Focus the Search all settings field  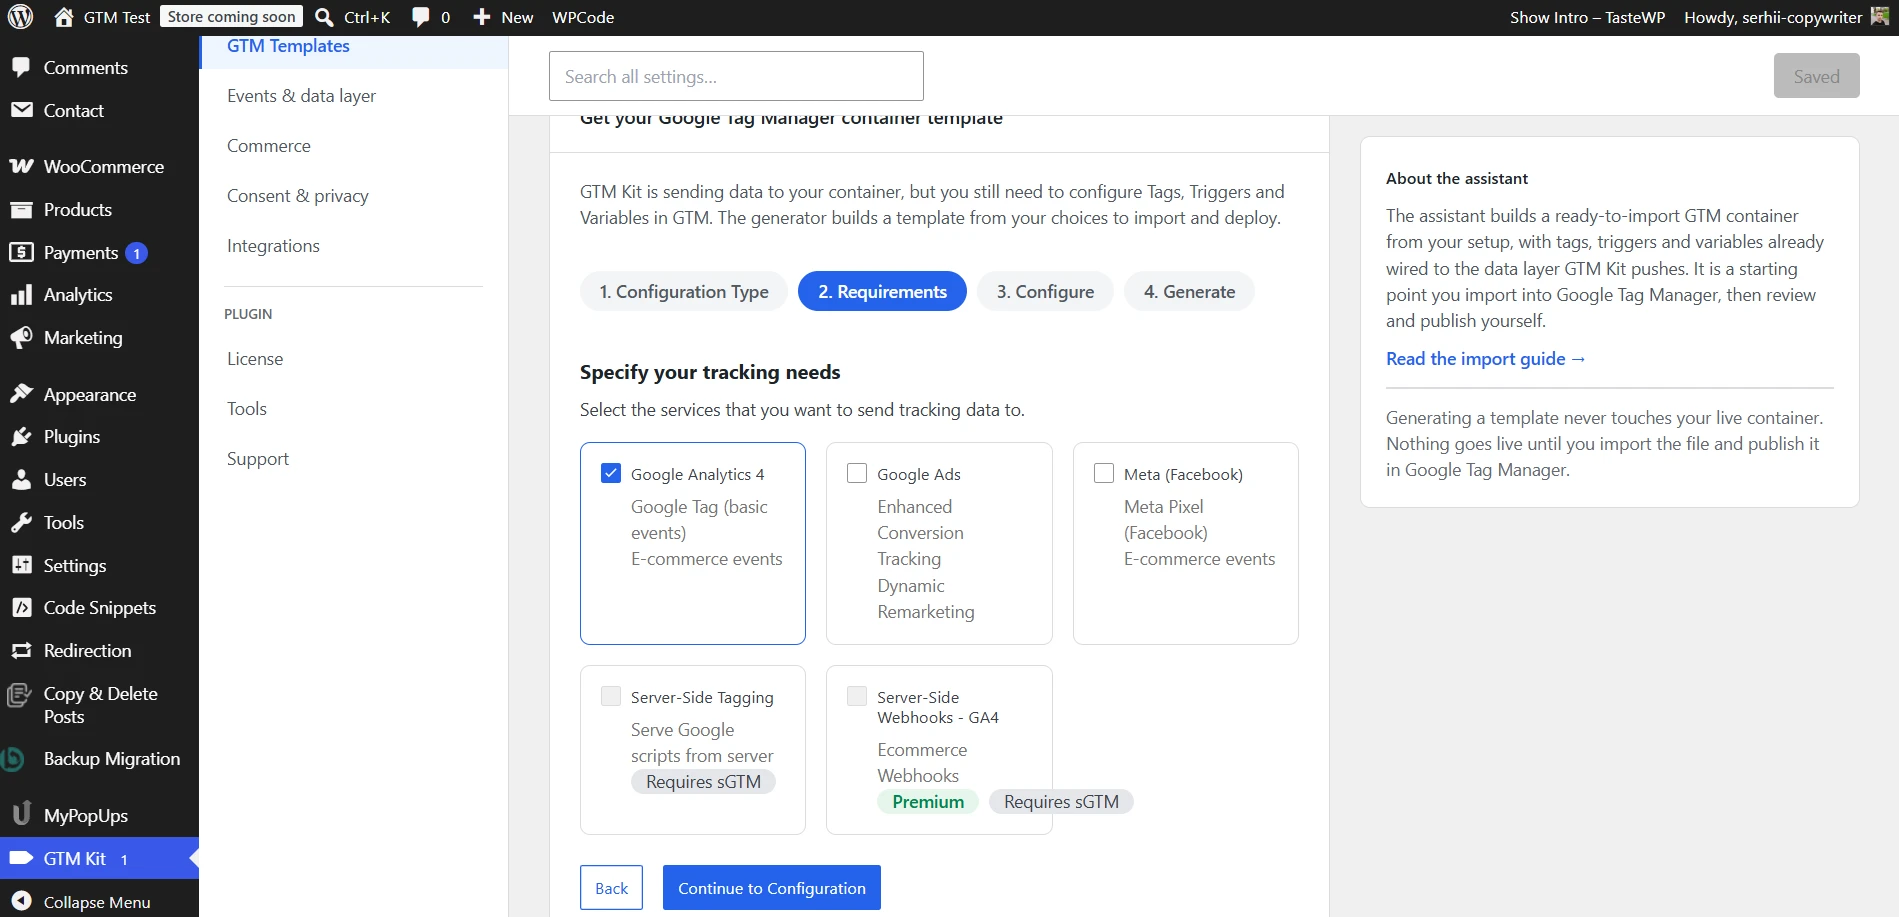(736, 76)
